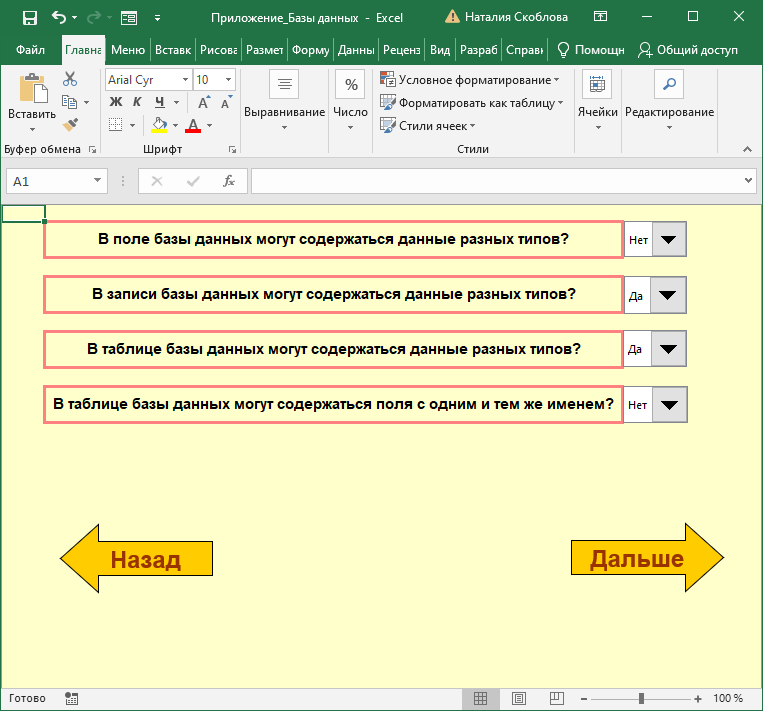Toggle Italic formatting
The image size is (763, 711).
(x=138, y=102)
